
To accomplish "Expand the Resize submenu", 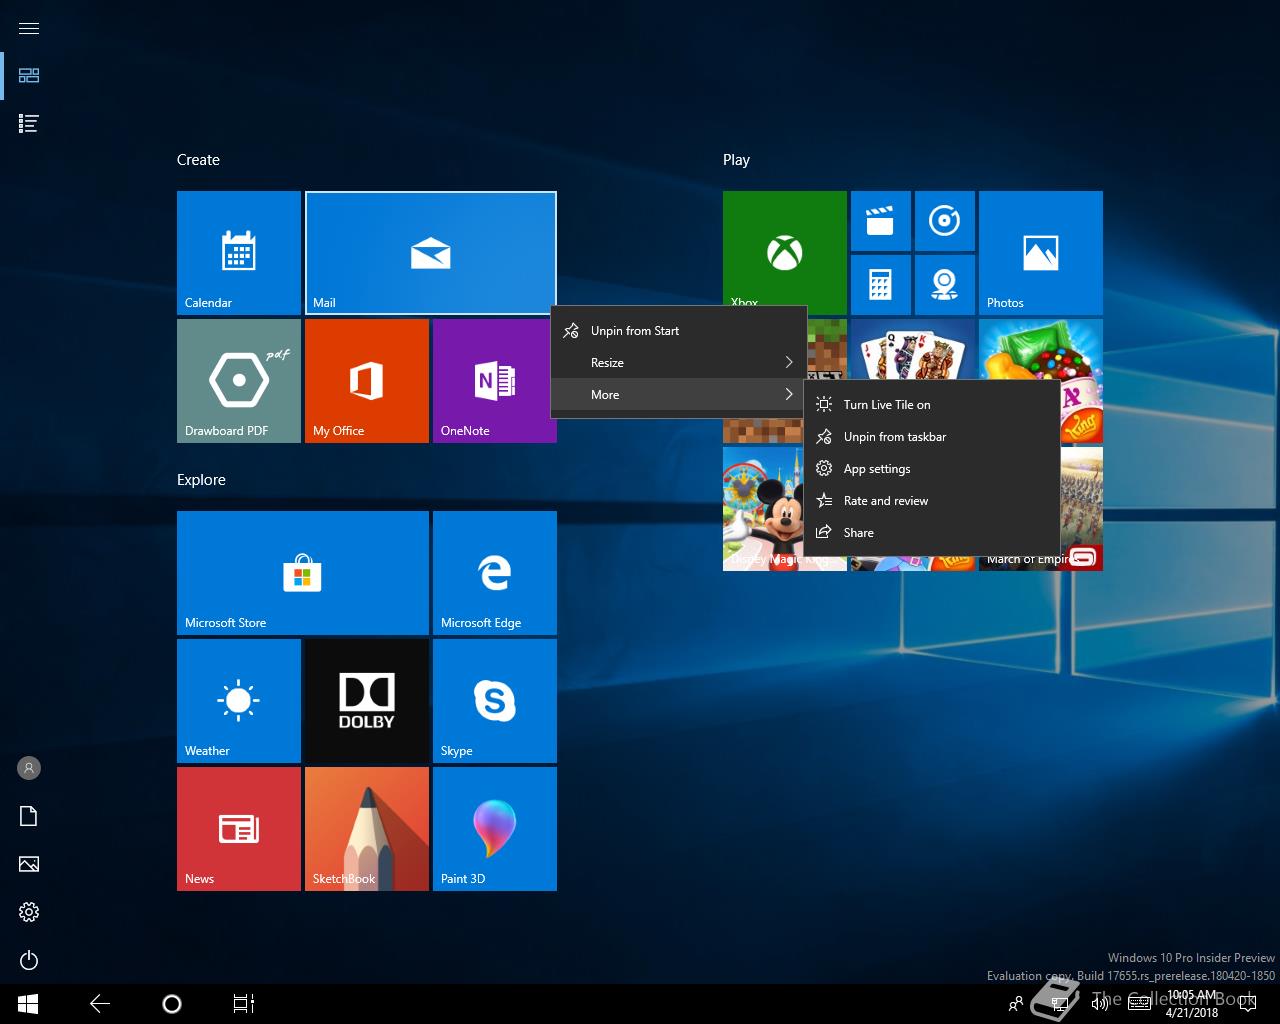I will tap(678, 363).
